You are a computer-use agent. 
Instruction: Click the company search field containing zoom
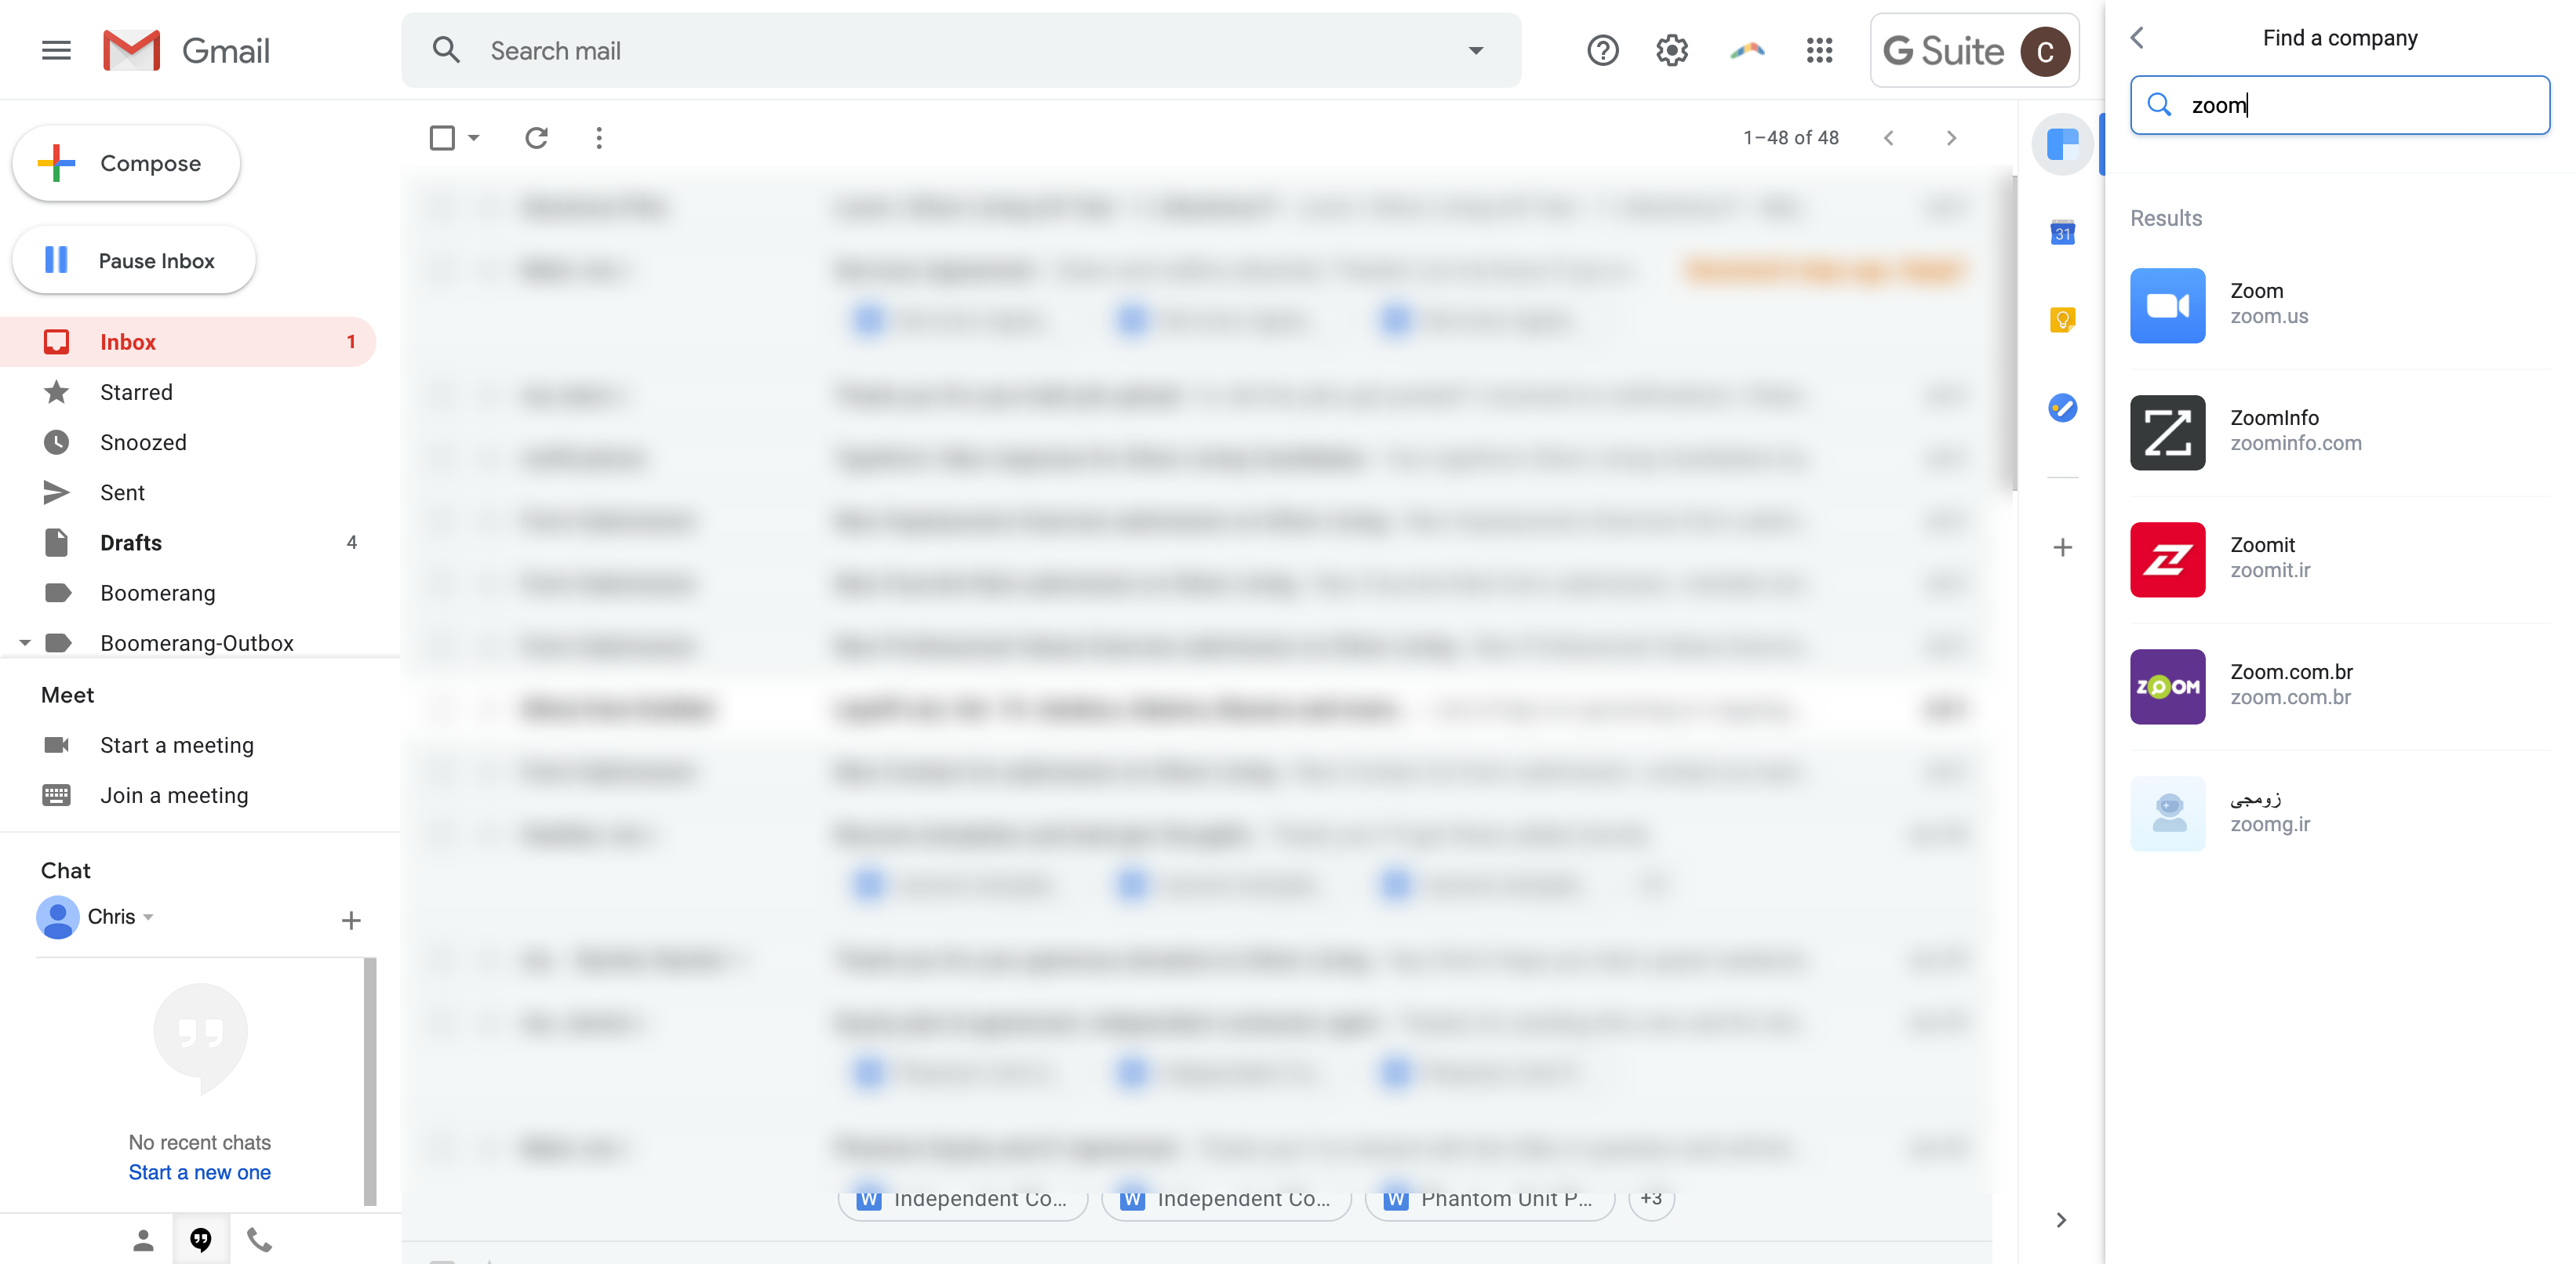(2339, 105)
